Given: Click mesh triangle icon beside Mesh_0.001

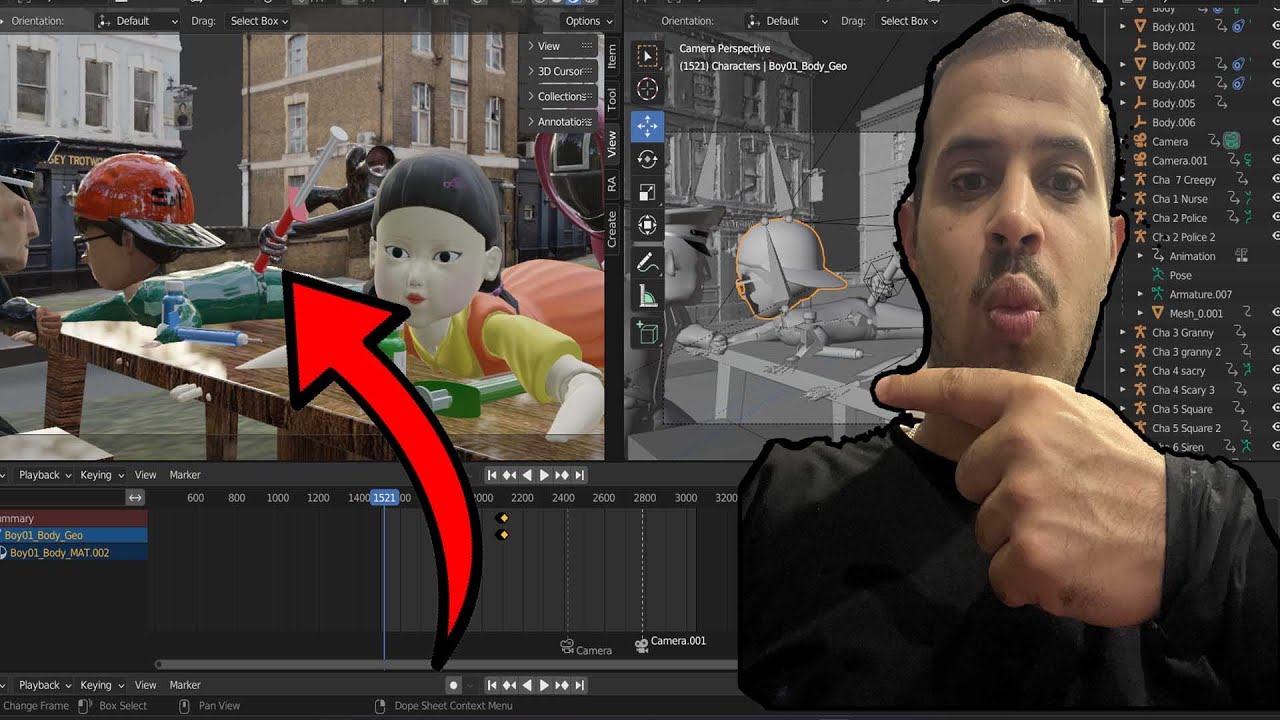Looking at the screenshot, I should tap(1158, 314).
